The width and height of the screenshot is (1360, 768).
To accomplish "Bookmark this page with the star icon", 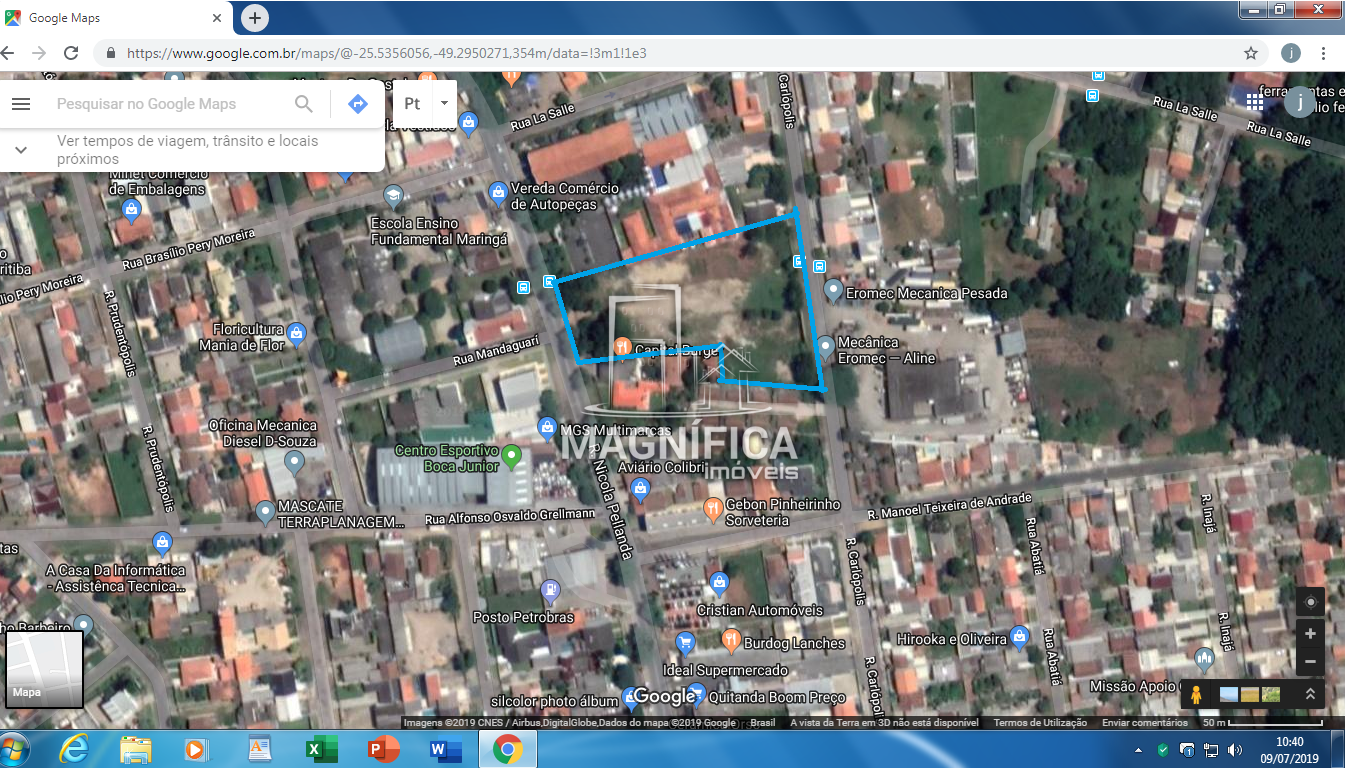I will 1250,53.
